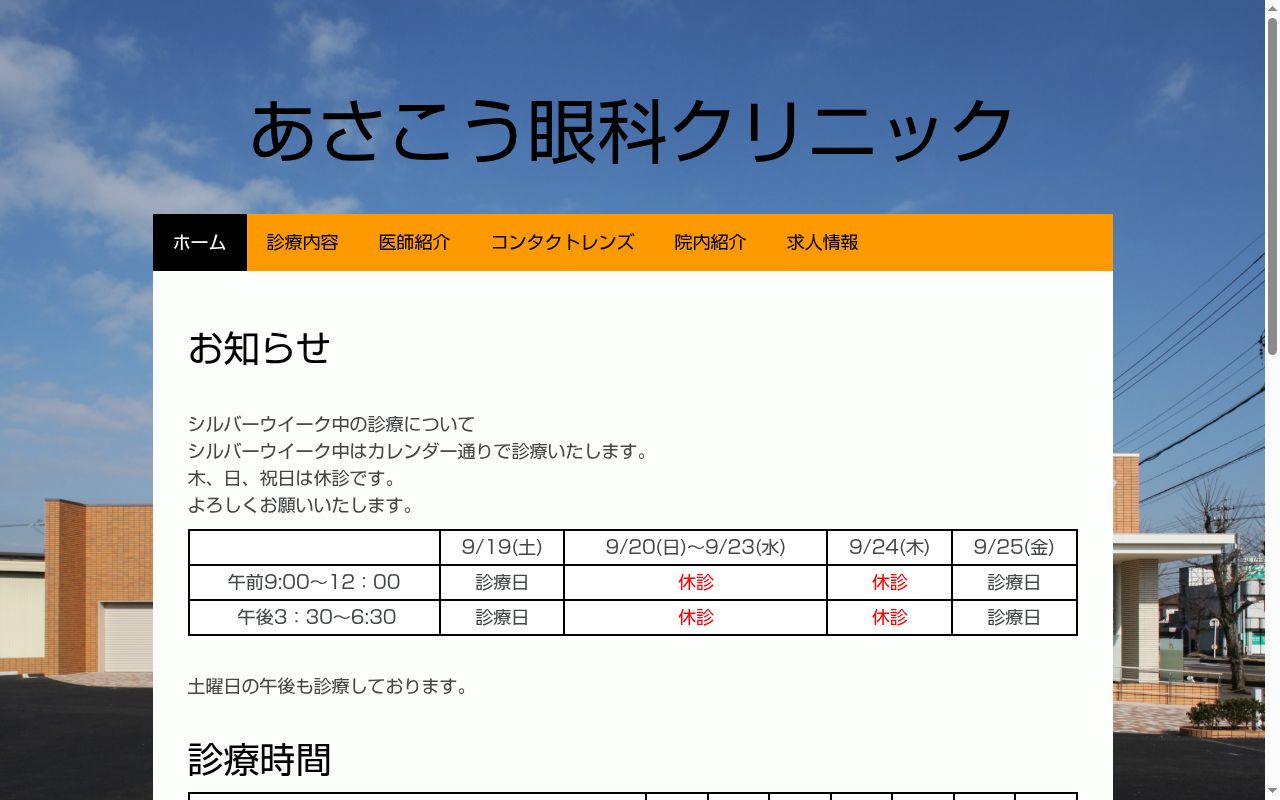Select the 9/25(金) header cell

1014,547
